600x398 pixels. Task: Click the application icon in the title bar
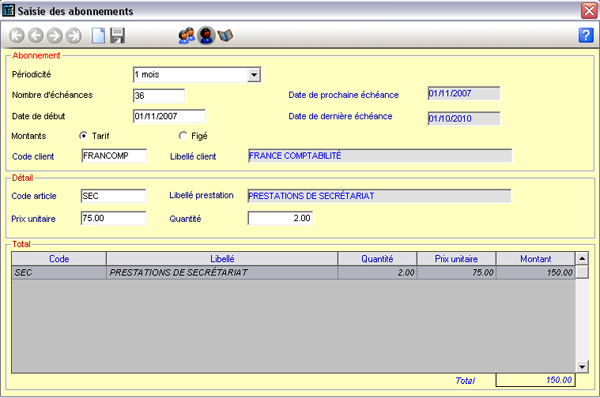(8, 10)
